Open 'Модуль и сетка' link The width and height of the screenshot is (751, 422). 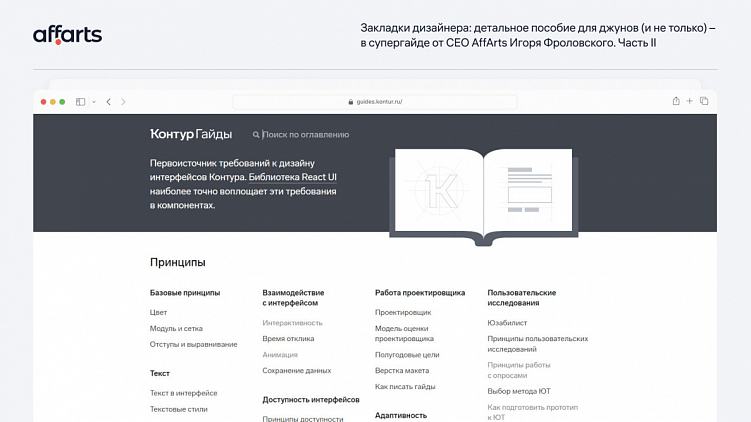tap(176, 329)
